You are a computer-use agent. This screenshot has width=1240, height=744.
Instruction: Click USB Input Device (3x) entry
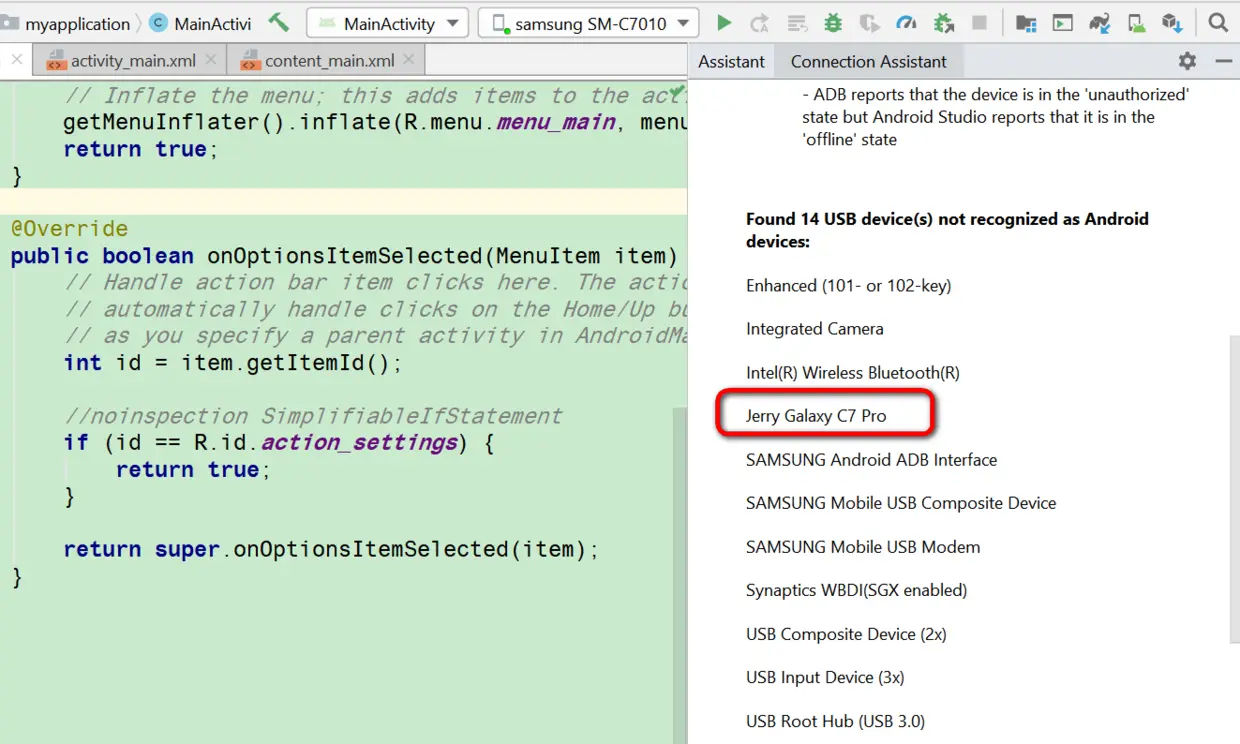[825, 677]
